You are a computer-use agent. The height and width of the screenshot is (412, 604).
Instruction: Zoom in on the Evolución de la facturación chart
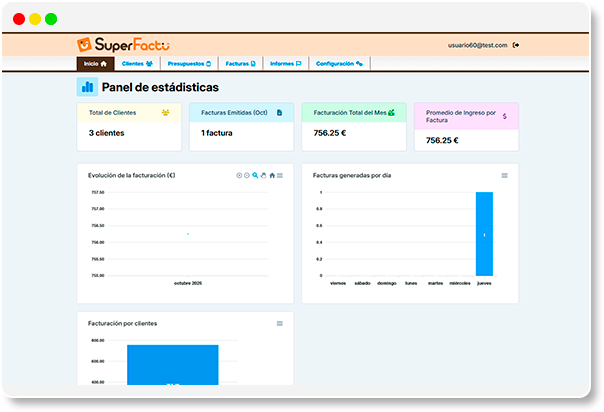pos(239,175)
